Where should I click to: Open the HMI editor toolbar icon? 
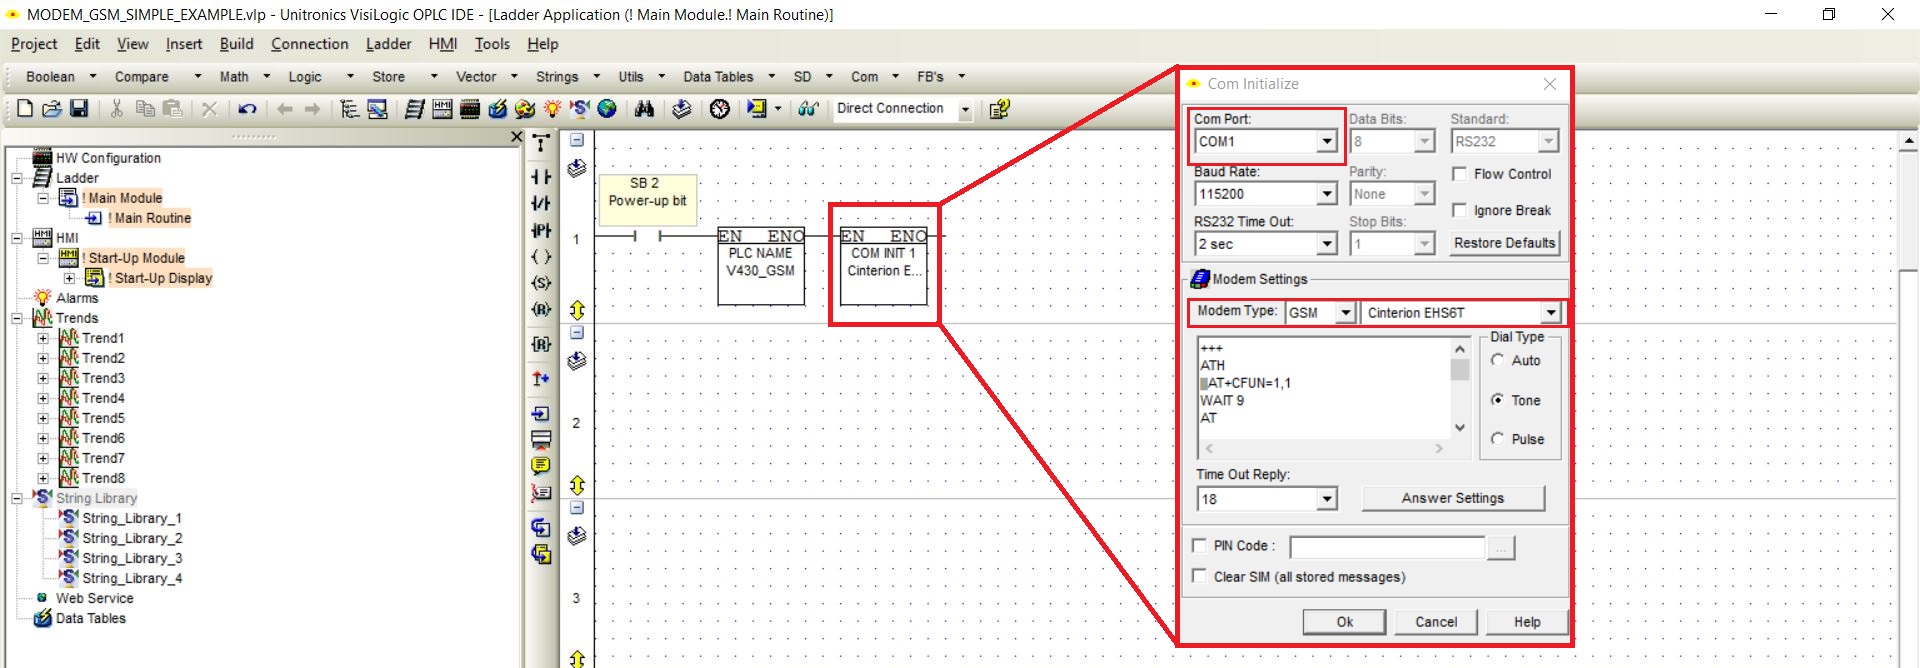(x=442, y=109)
